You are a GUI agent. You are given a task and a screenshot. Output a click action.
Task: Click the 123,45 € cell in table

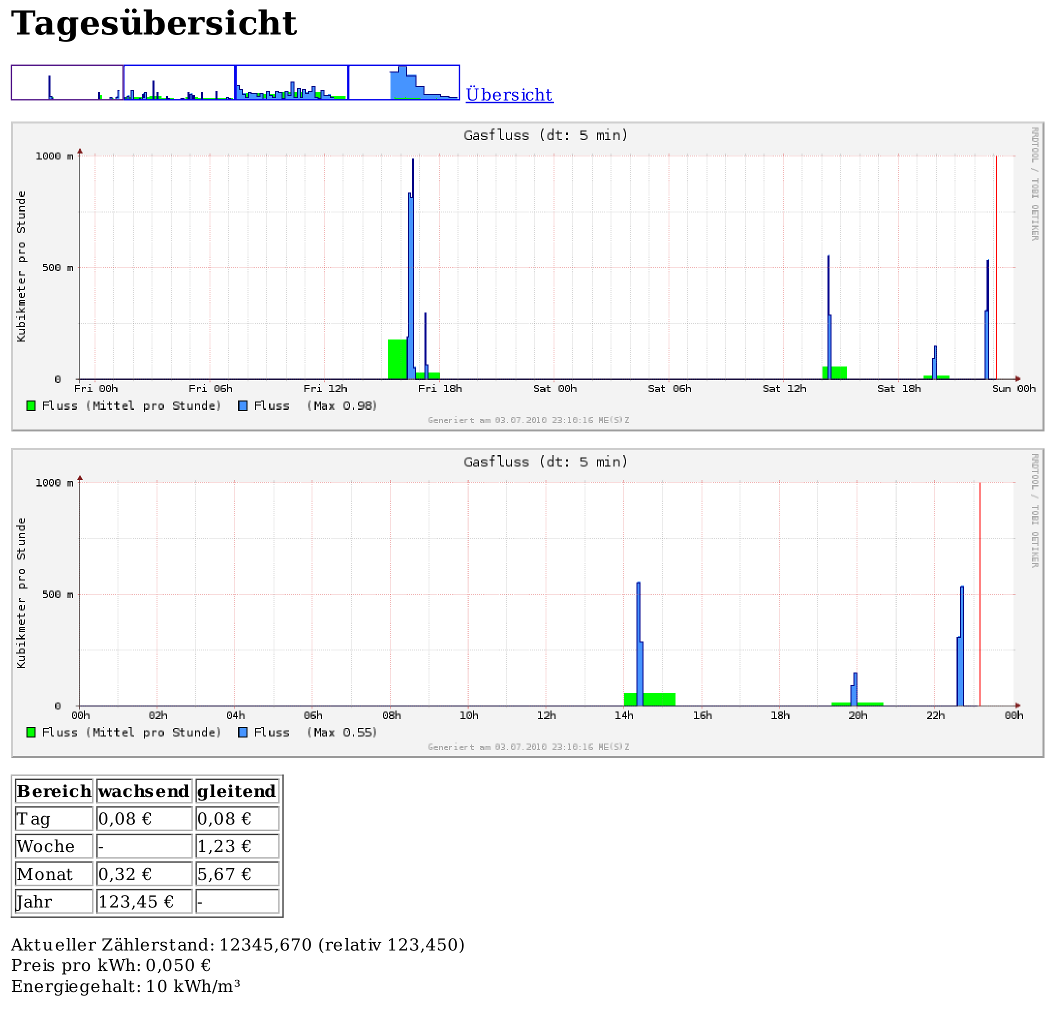[x=144, y=902]
